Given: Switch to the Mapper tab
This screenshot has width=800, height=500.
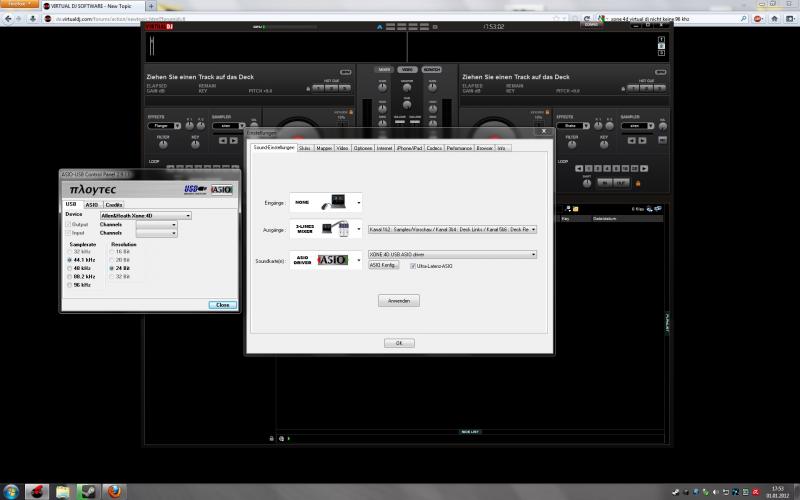Looking at the screenshot, I should 324,148.
